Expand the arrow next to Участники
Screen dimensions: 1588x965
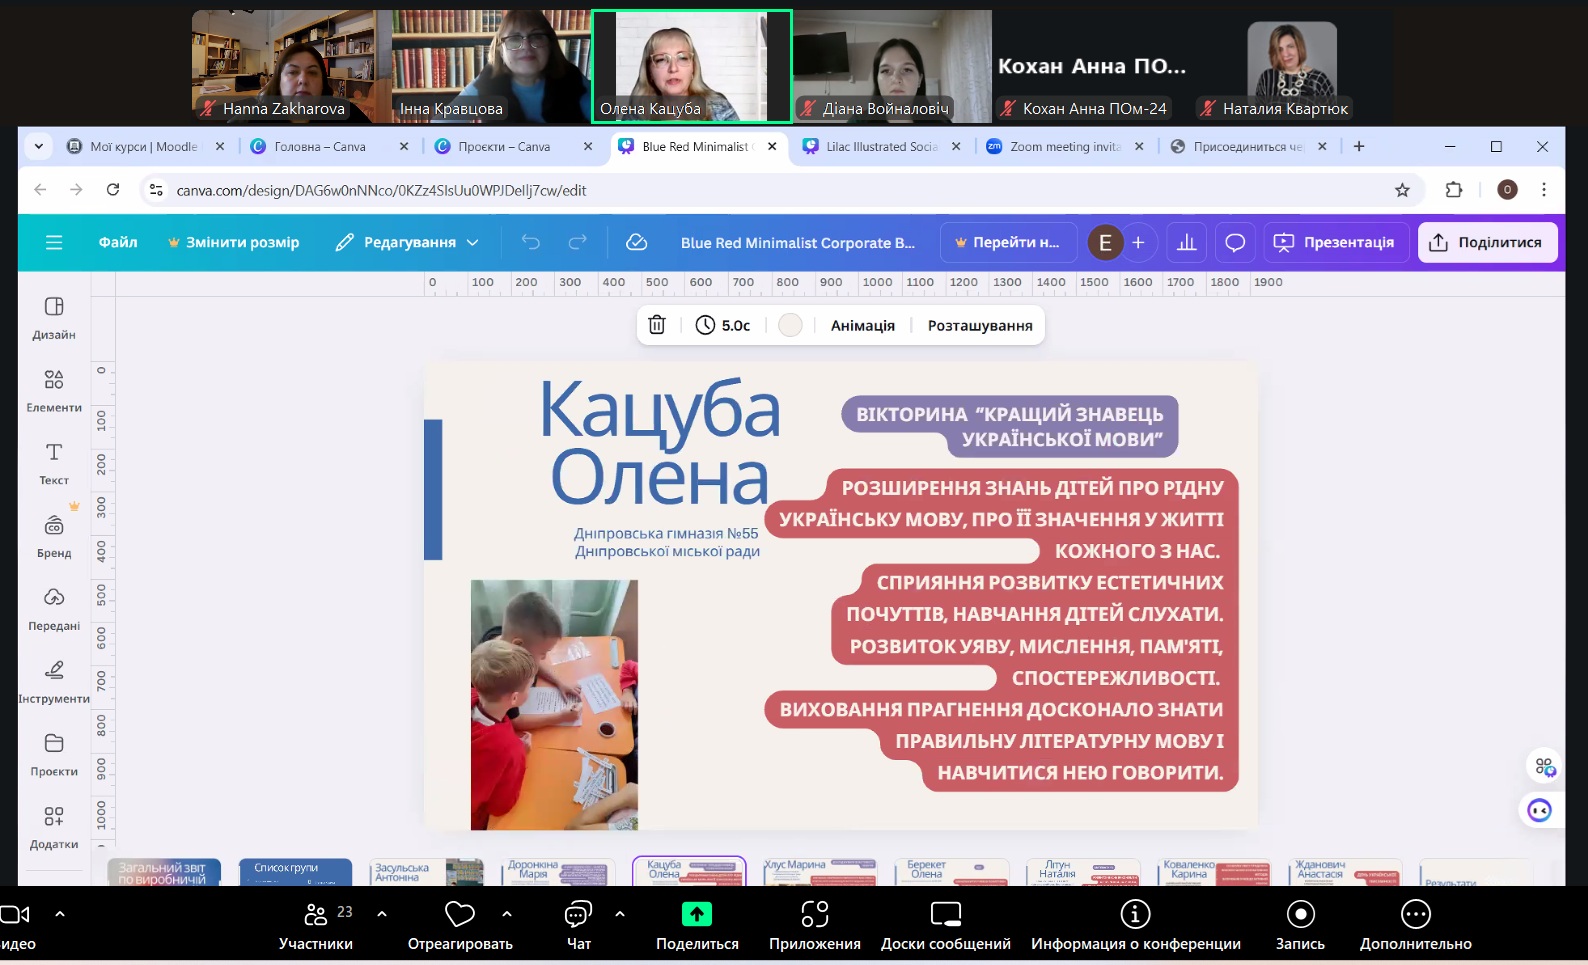click(x=382, y=913)
